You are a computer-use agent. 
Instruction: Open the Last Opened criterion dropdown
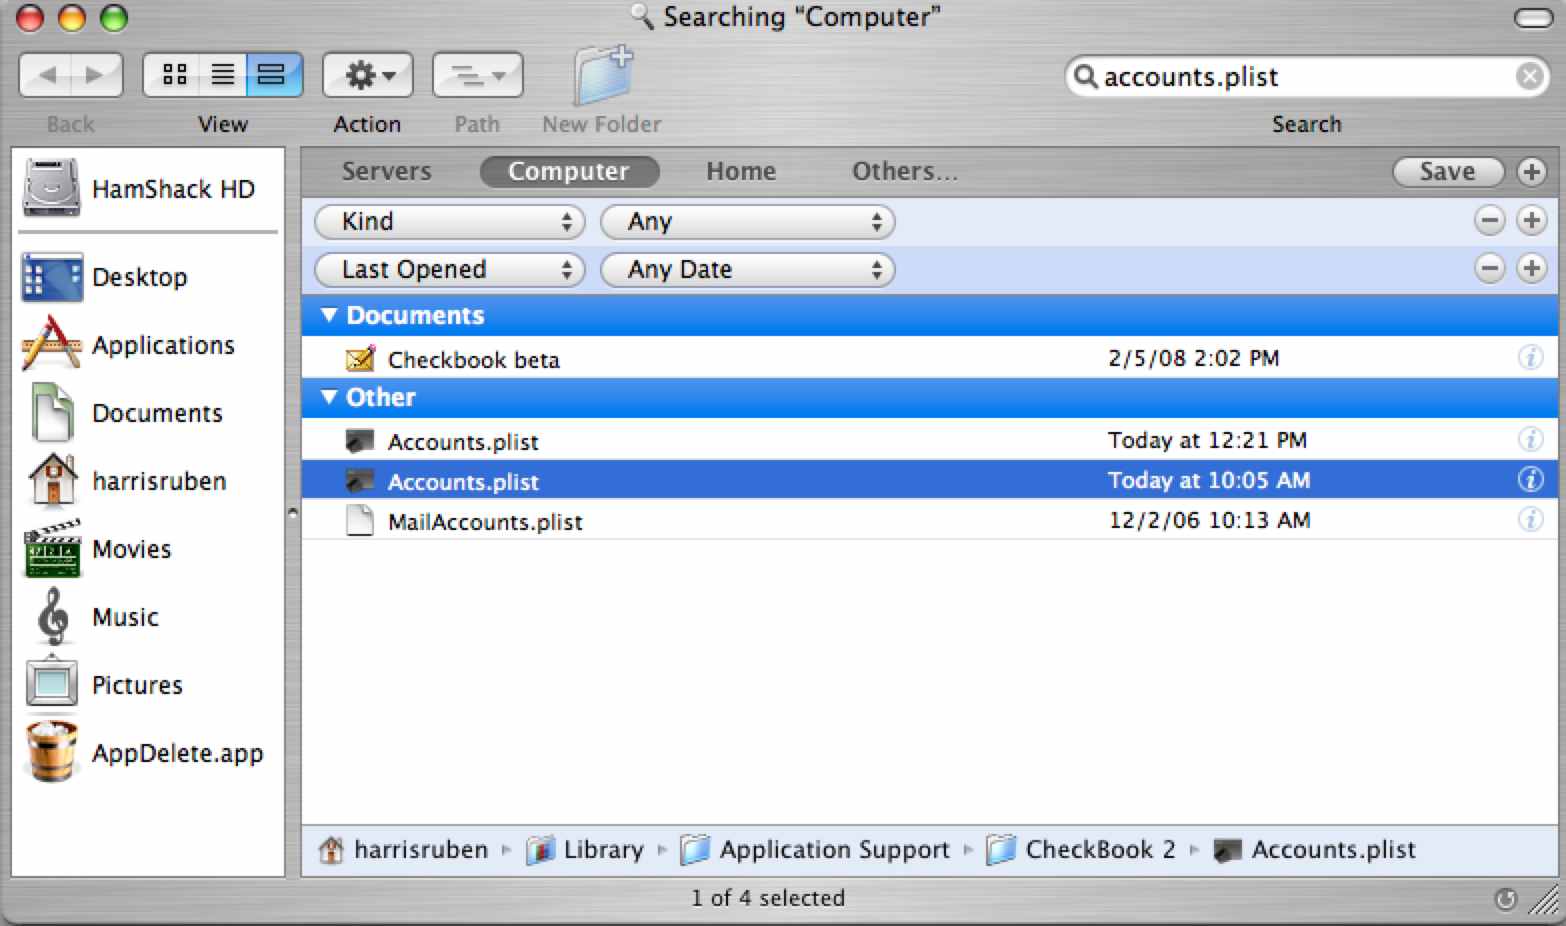pyautogui.click(x=449, y=269)
